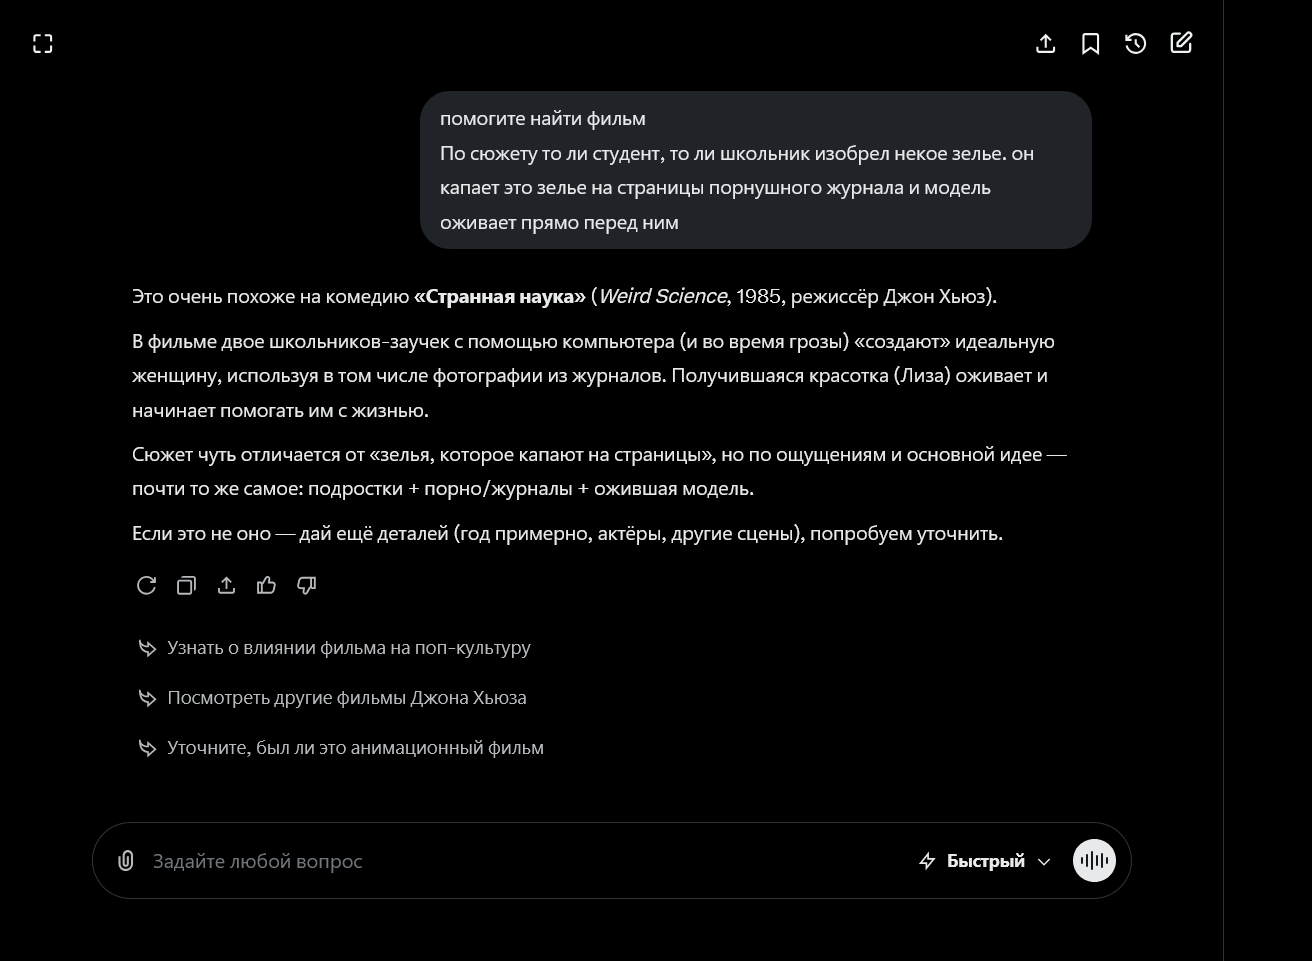Open chat history icon
Screen dimensions: 1312x961
click(1135, 43)
